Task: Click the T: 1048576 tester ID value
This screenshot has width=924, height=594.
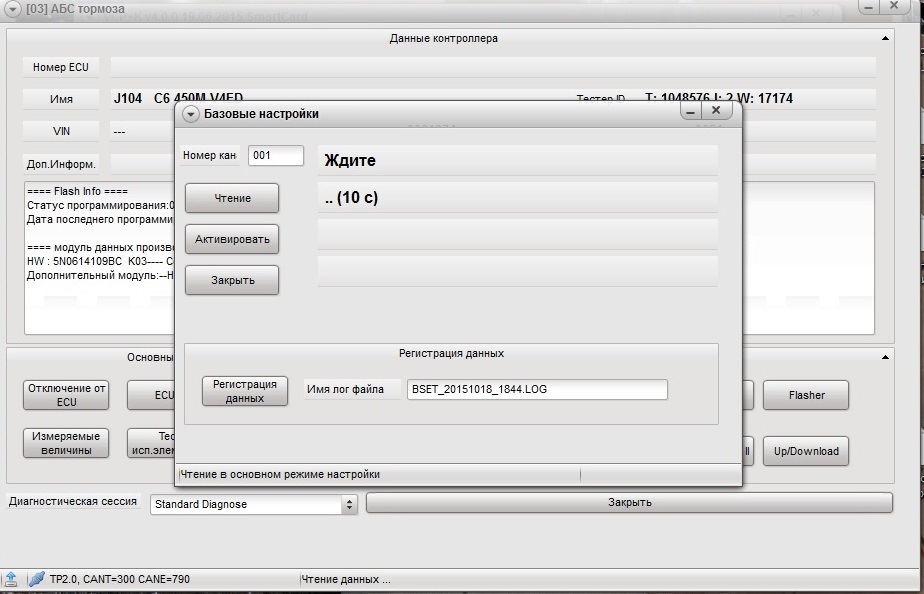Action: (719, 98)
